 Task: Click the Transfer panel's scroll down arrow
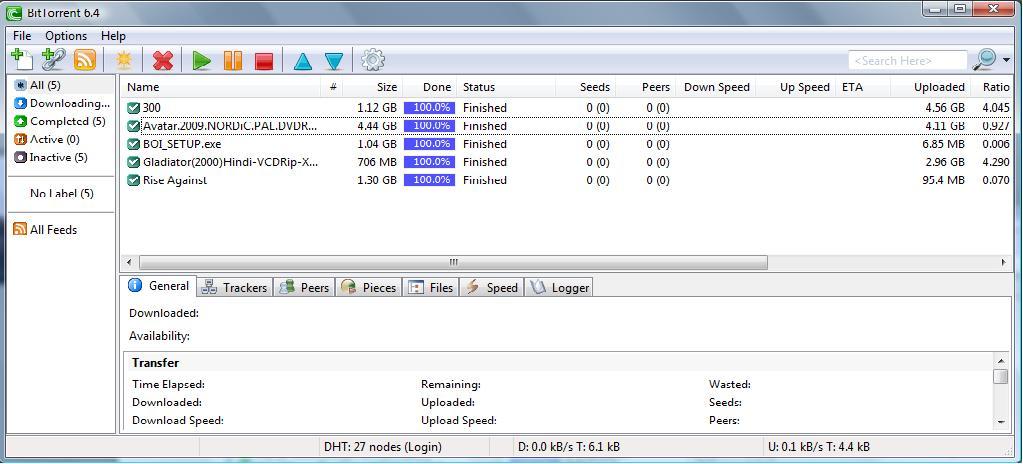pyautogui.click(x=1001, y=423)
